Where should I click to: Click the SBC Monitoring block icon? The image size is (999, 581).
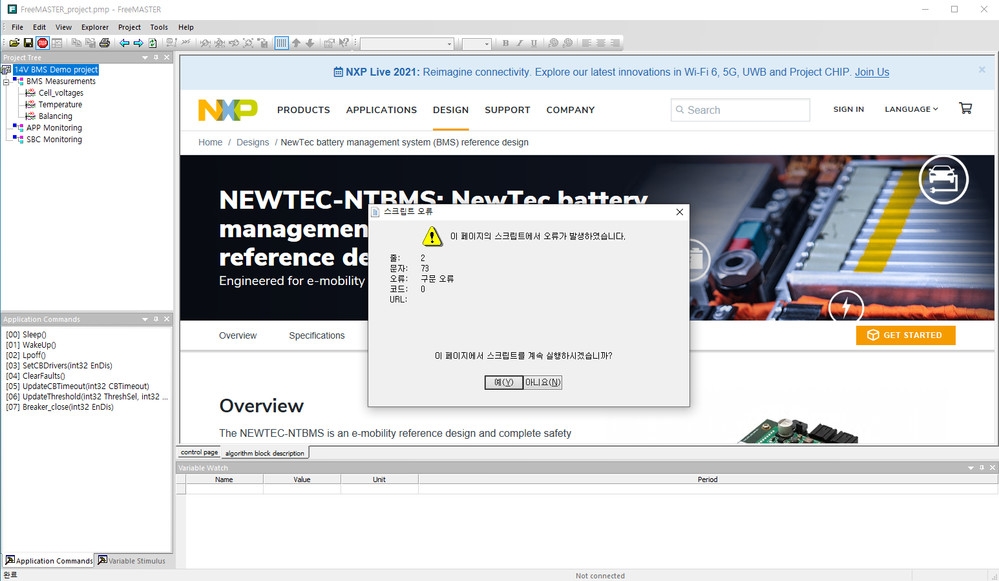coord(18,139)
